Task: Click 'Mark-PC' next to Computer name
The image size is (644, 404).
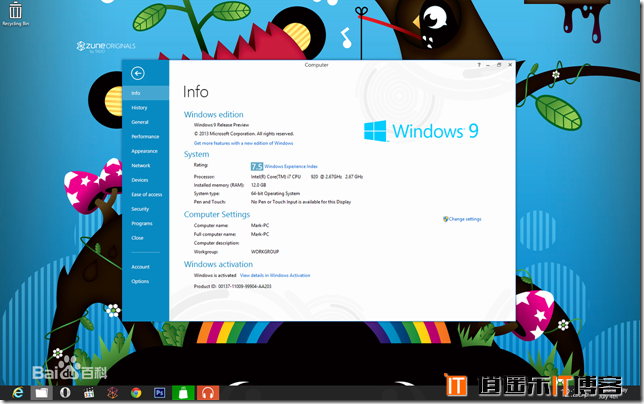Action: (x=260, y=225)
